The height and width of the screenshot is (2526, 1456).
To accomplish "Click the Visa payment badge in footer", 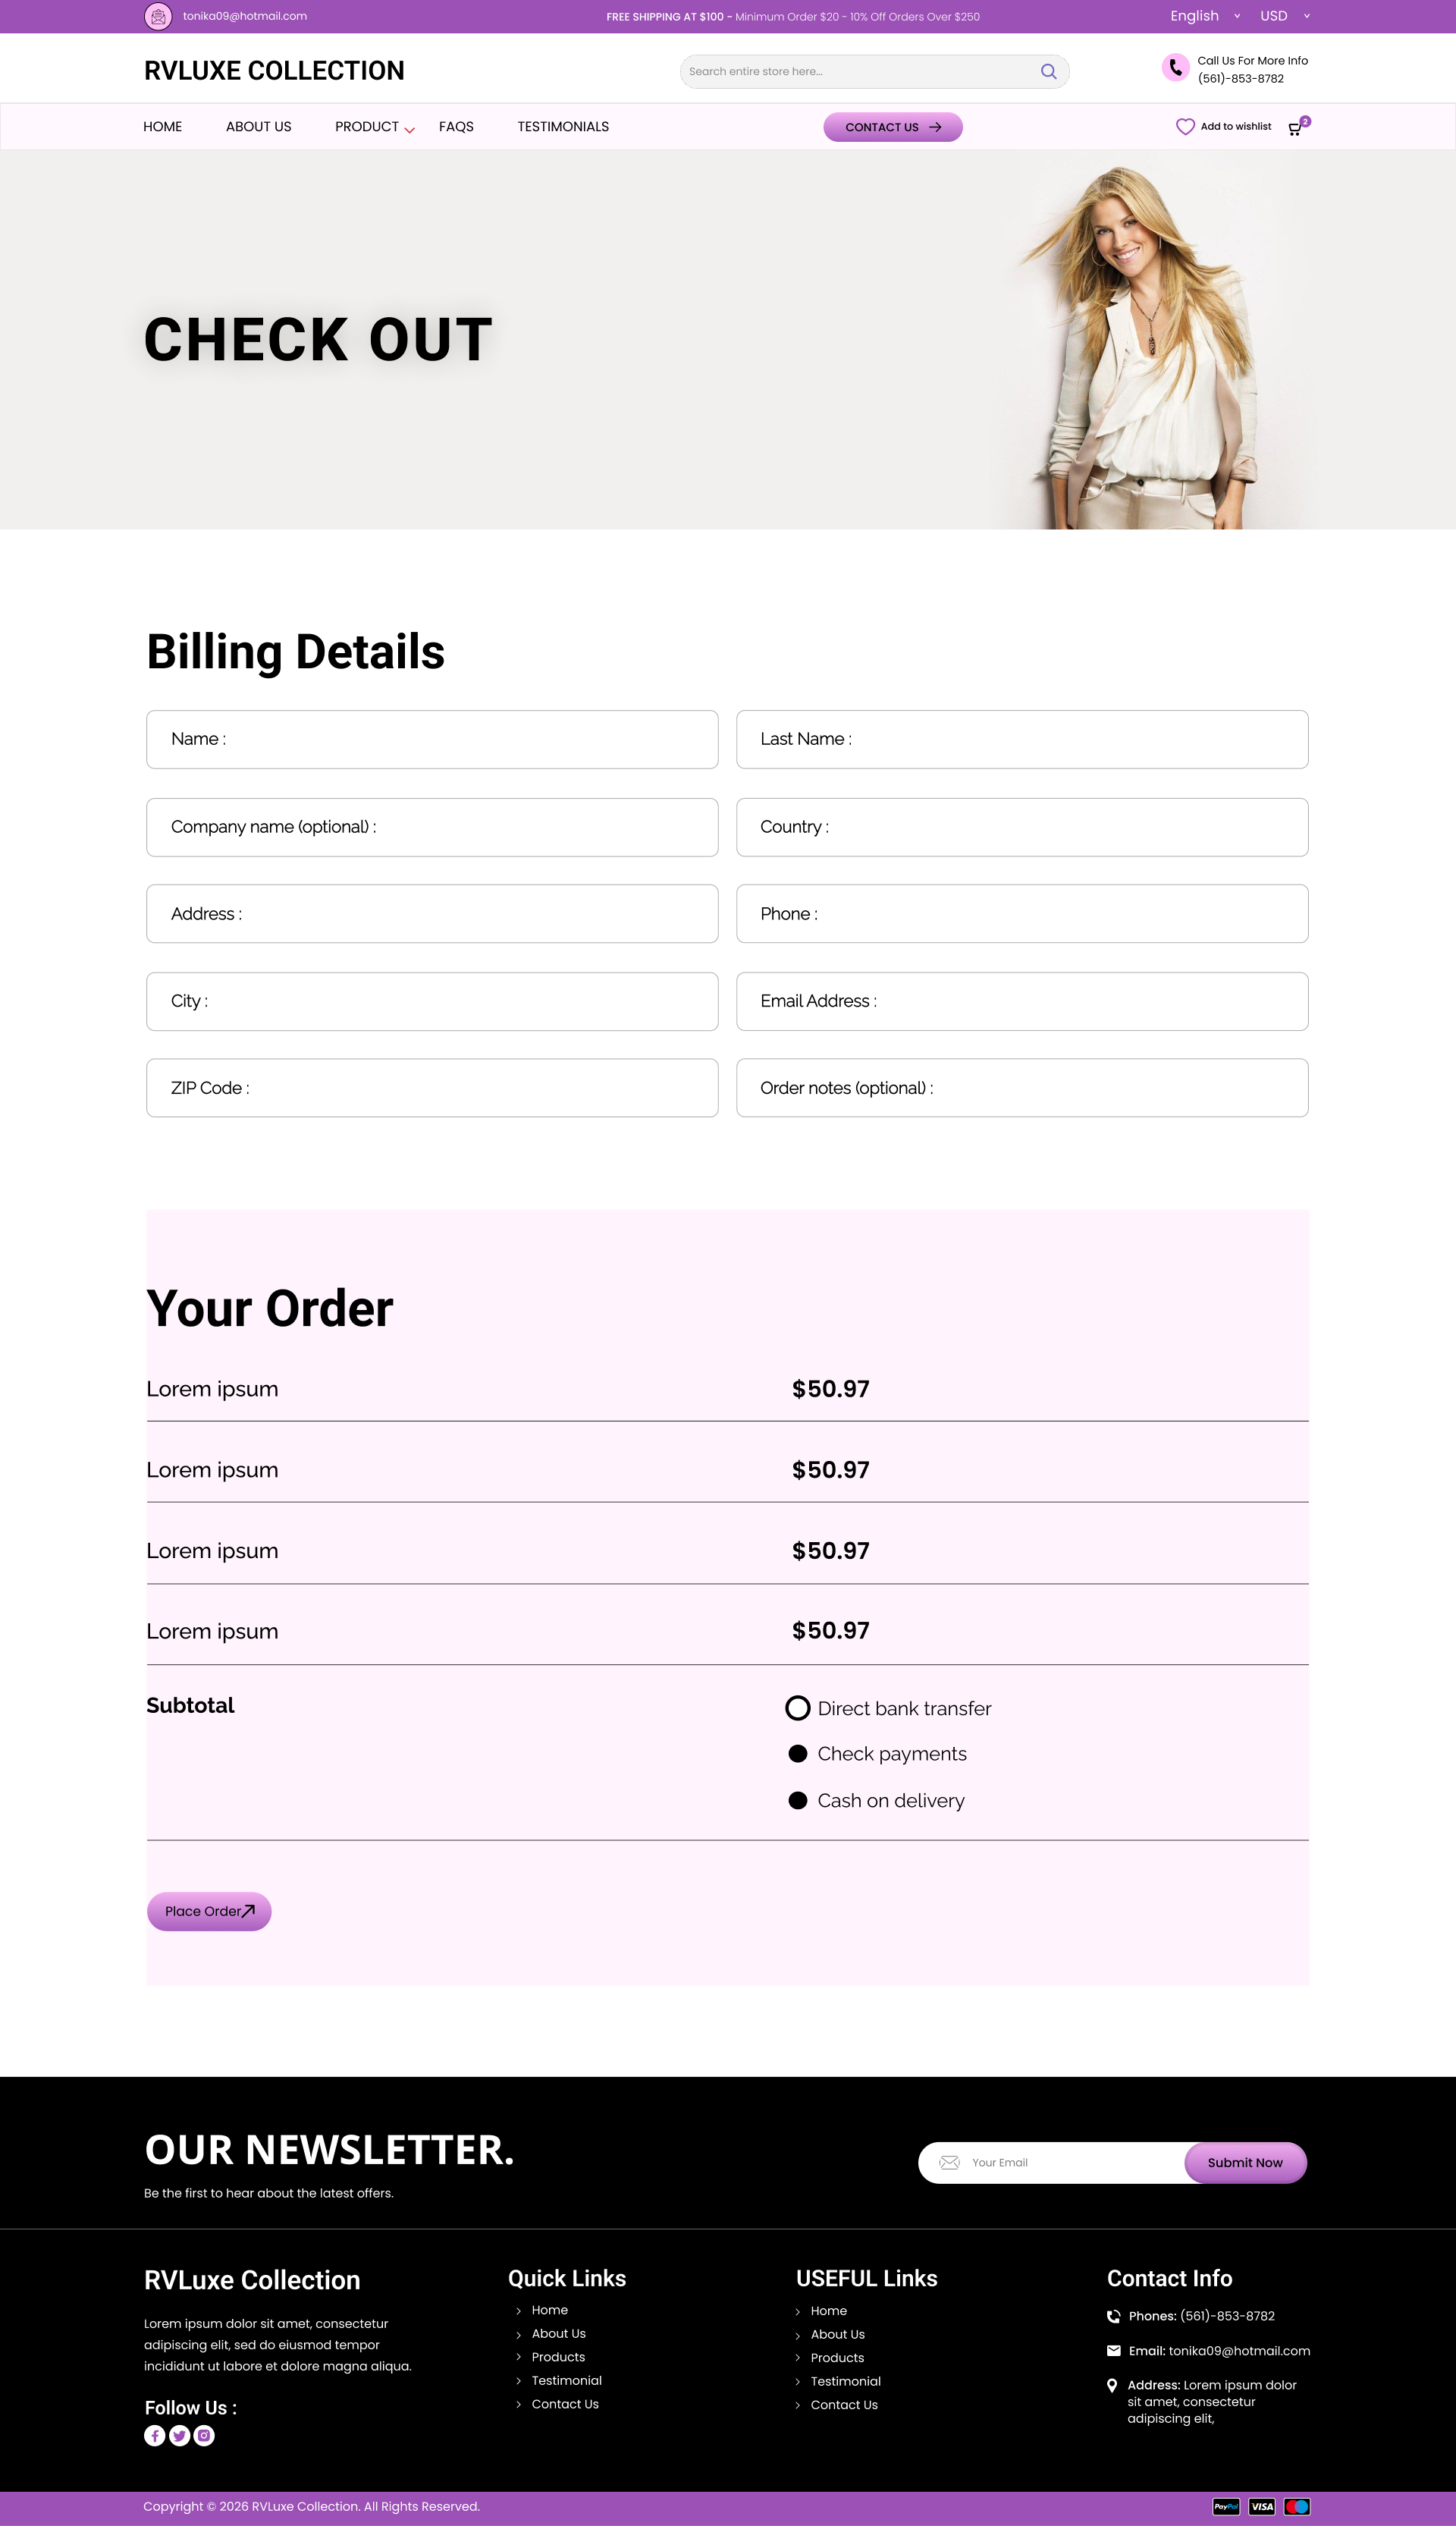I will pos(1262,2506).
